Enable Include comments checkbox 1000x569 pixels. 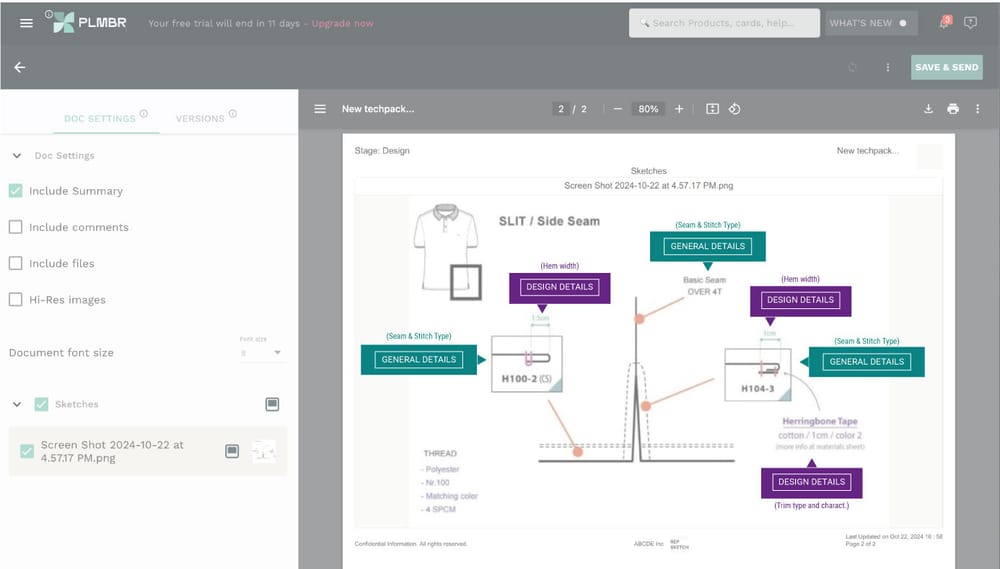(x=15, y=227)
